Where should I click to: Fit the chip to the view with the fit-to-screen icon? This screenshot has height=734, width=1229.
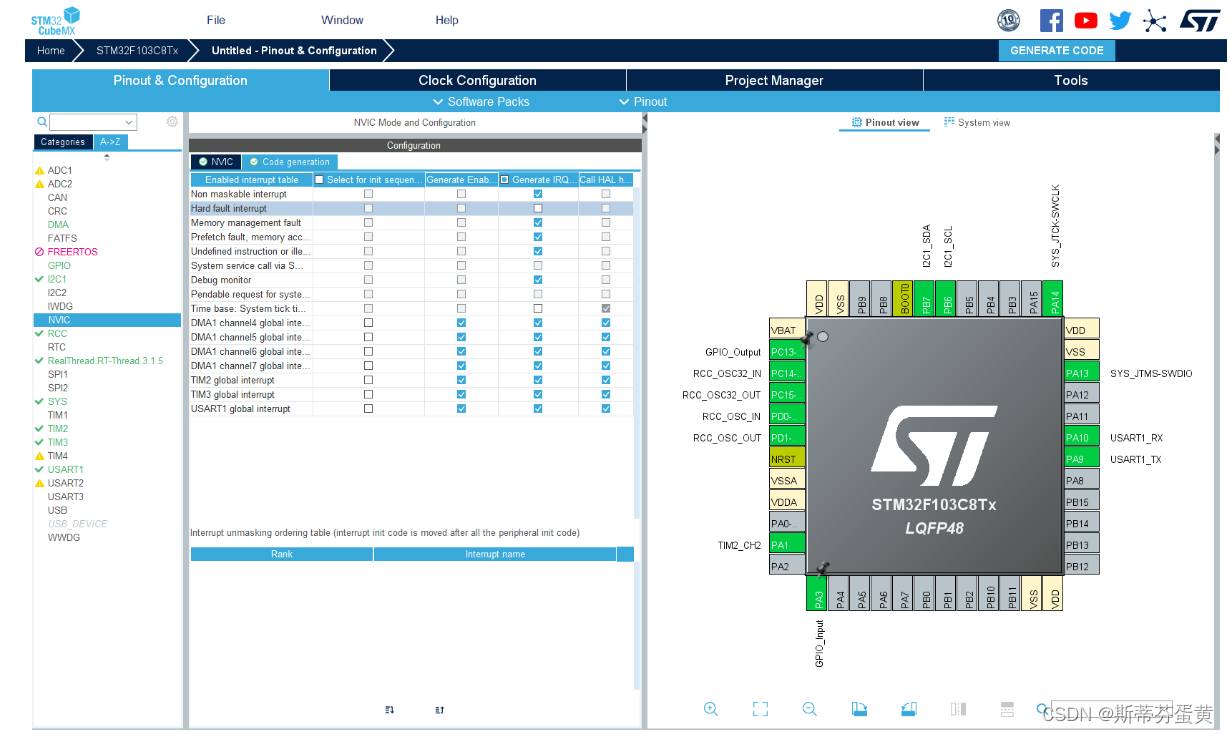pos(760,709)
